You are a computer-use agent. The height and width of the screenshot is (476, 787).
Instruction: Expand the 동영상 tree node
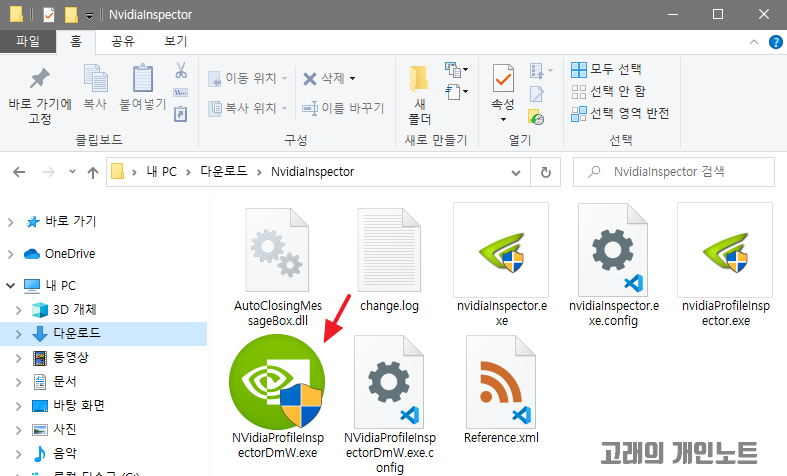point(19,358)
